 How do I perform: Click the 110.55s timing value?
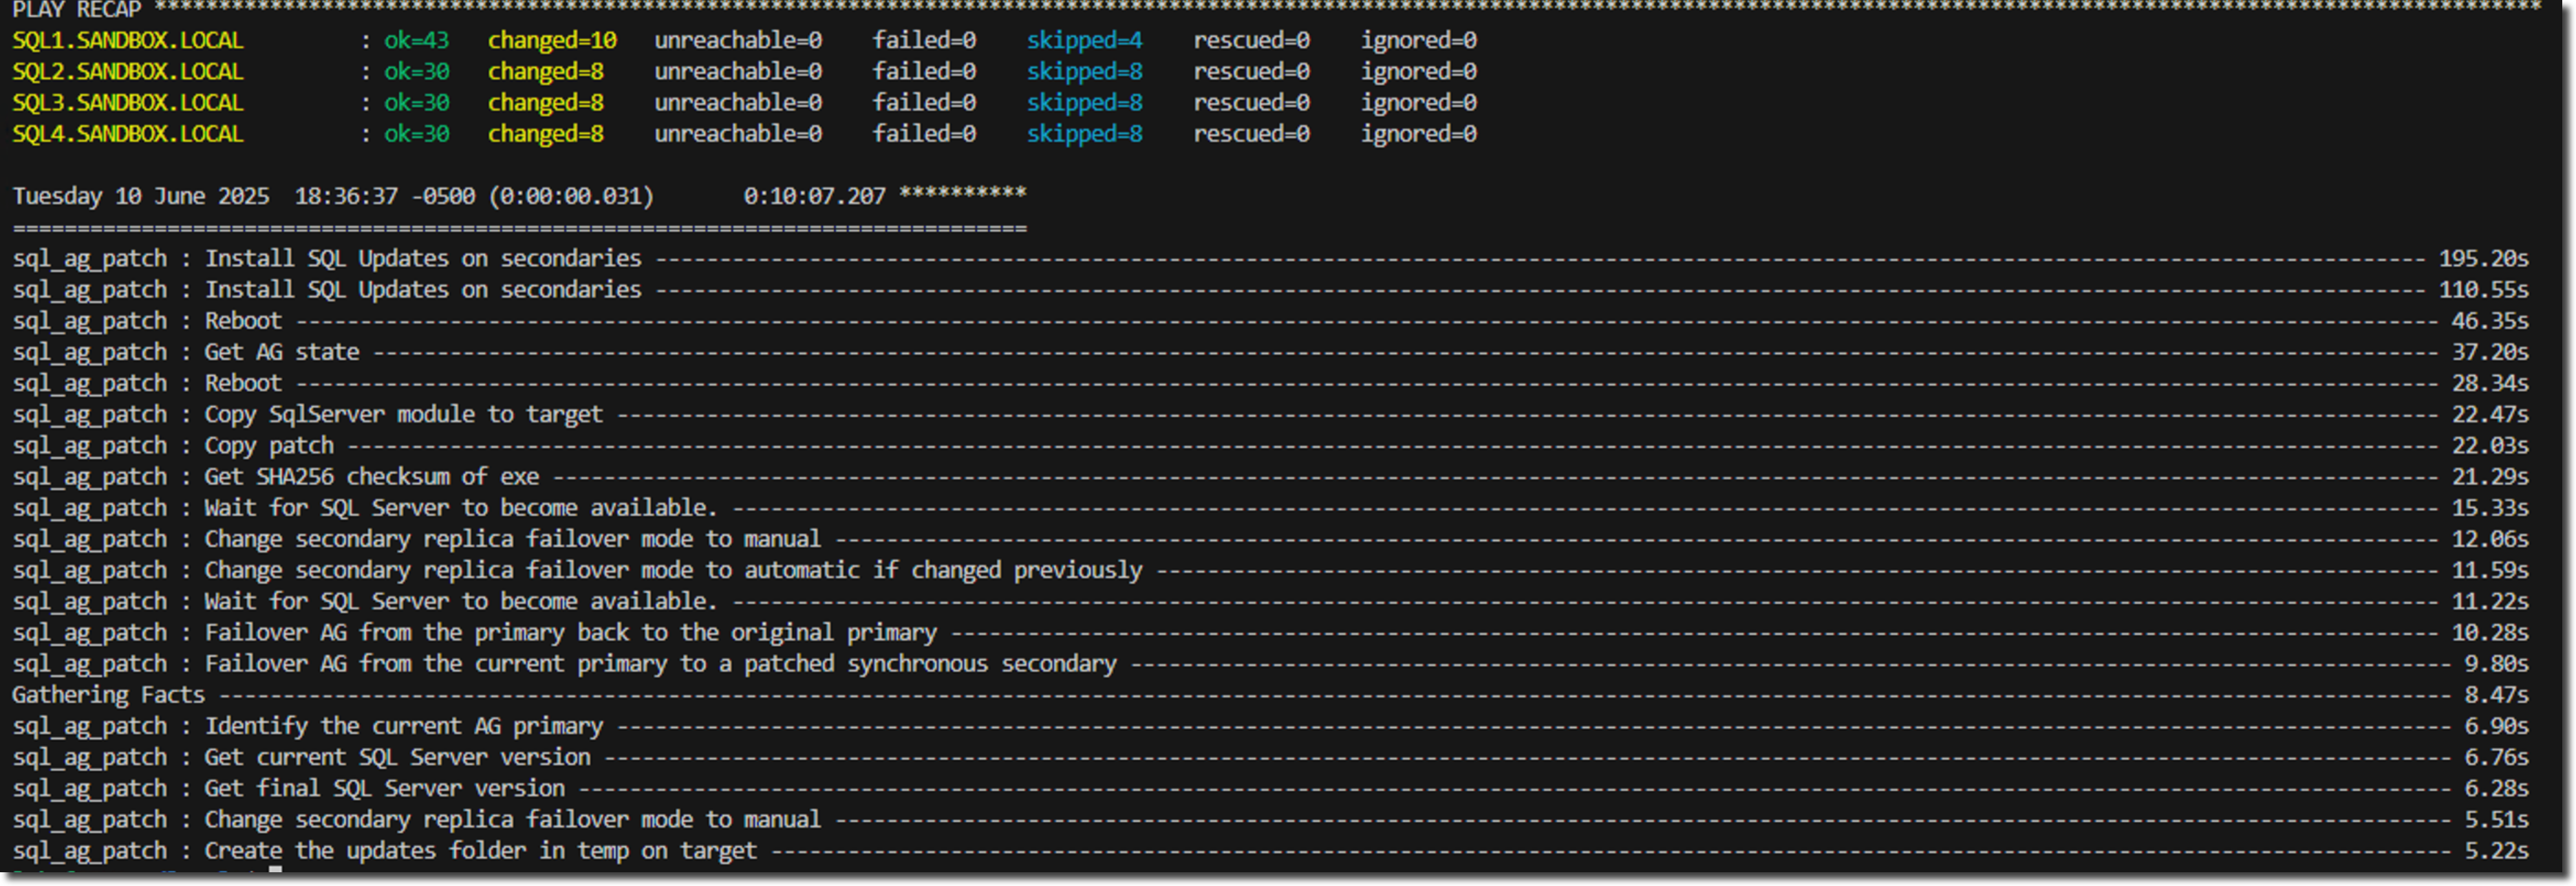2483,290
